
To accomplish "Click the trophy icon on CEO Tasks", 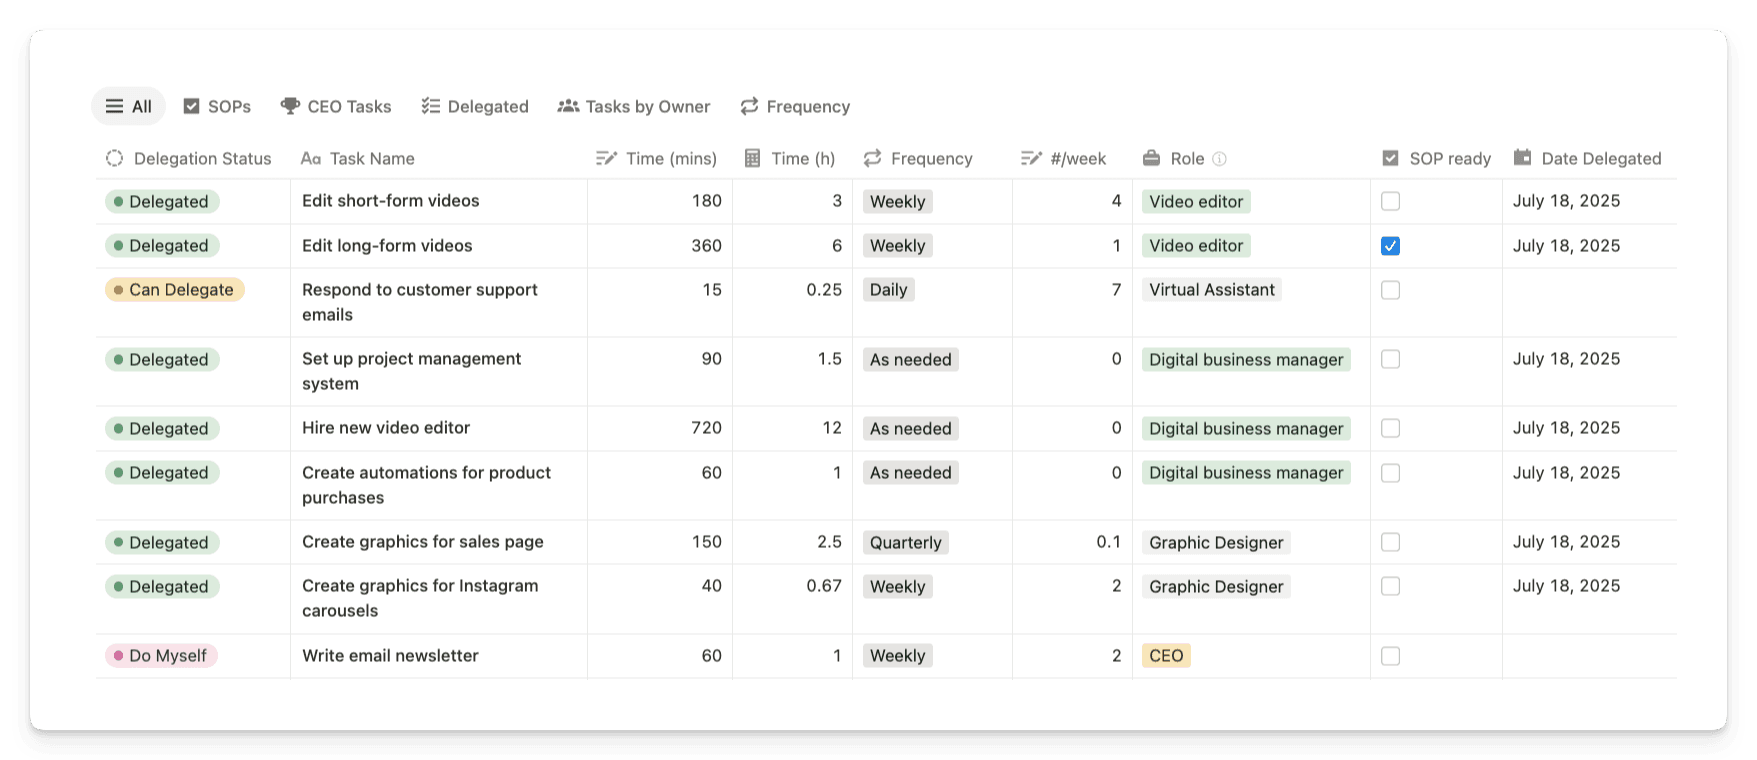I will tap(290, 106).
